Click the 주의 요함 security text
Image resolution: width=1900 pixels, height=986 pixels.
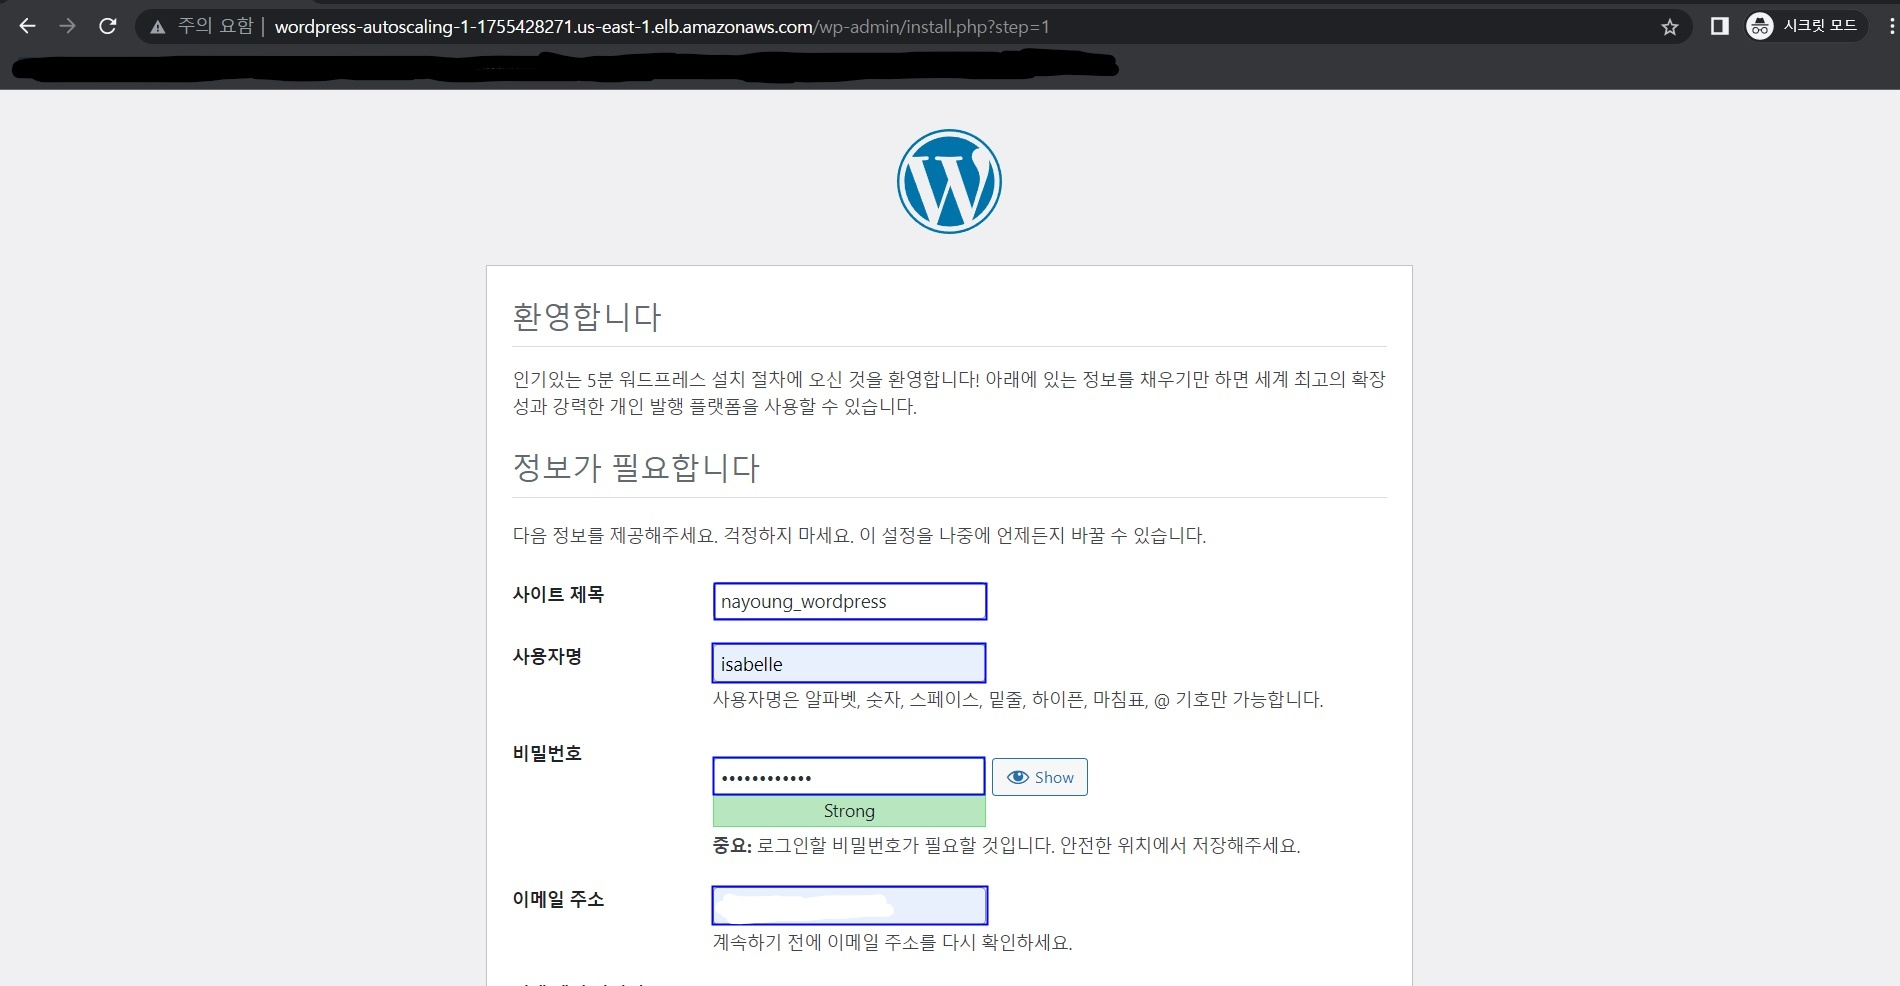pos(216,26)
